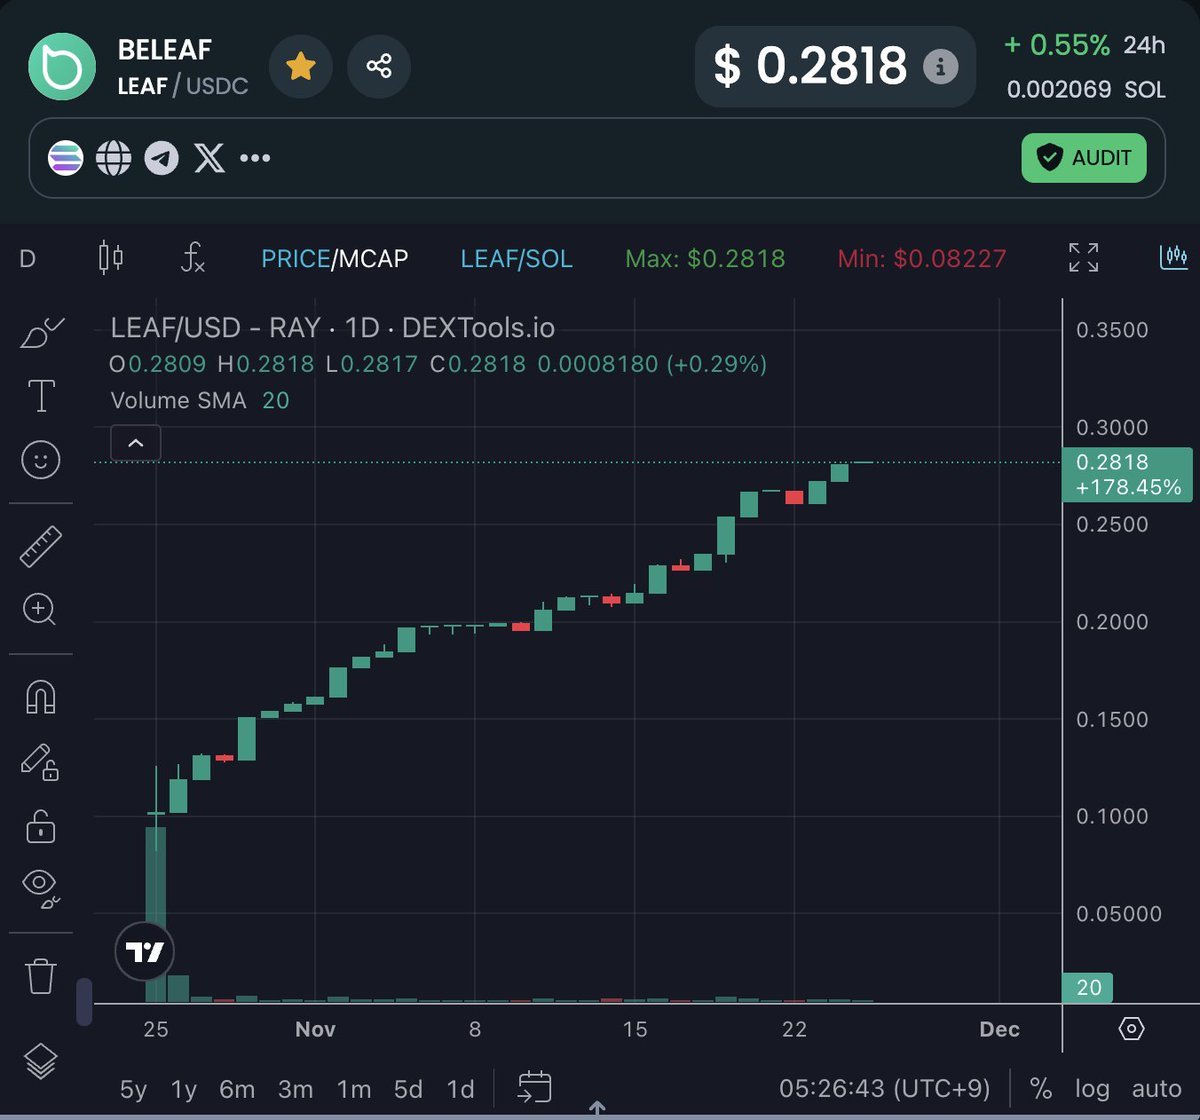Select the Brush drawing tool

[x=42, y=333]
